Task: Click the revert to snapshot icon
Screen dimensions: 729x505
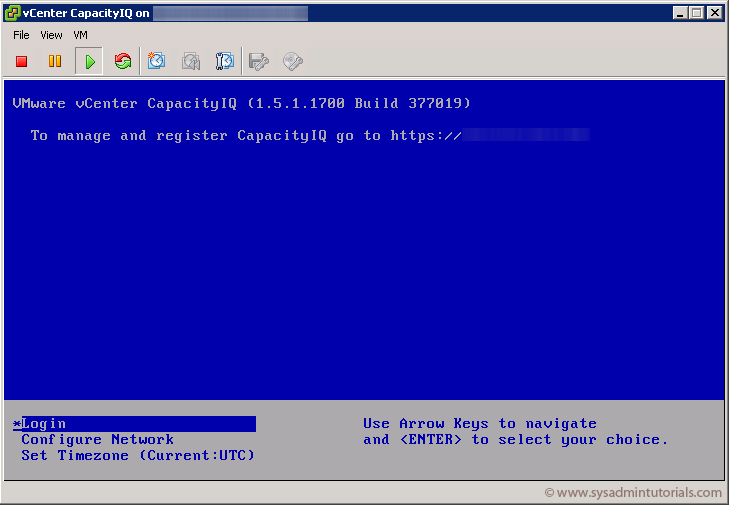Action: tap(191, 61)
